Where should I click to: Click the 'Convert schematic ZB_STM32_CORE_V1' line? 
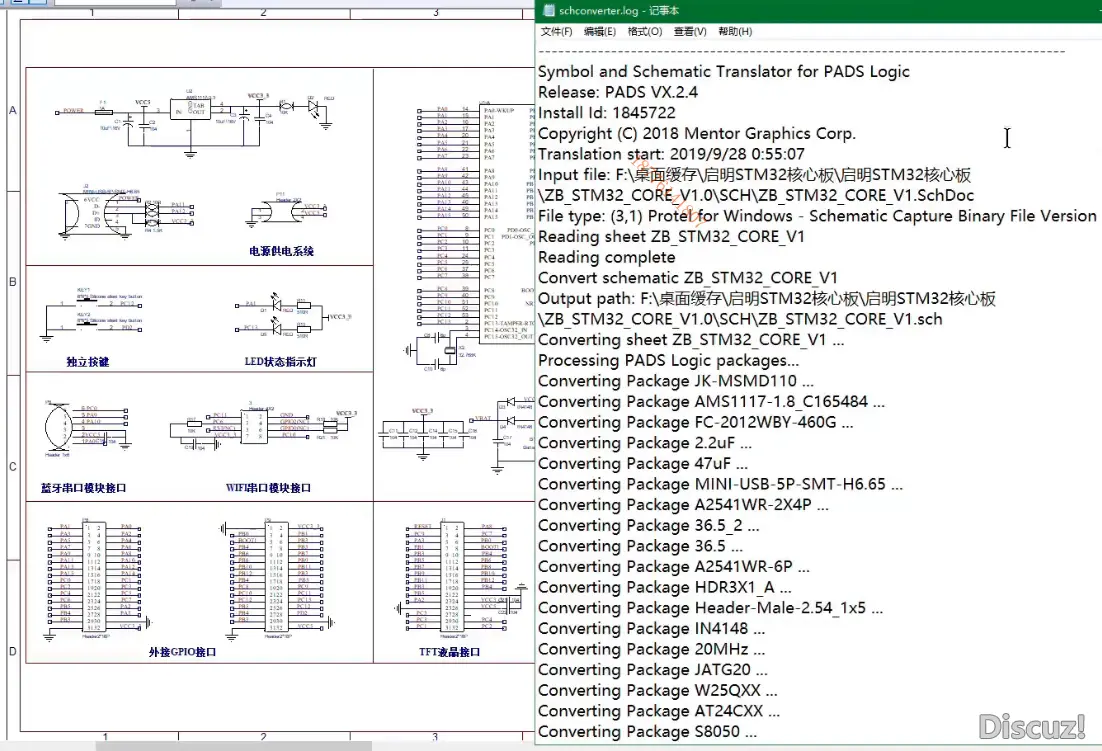point(687,278)
